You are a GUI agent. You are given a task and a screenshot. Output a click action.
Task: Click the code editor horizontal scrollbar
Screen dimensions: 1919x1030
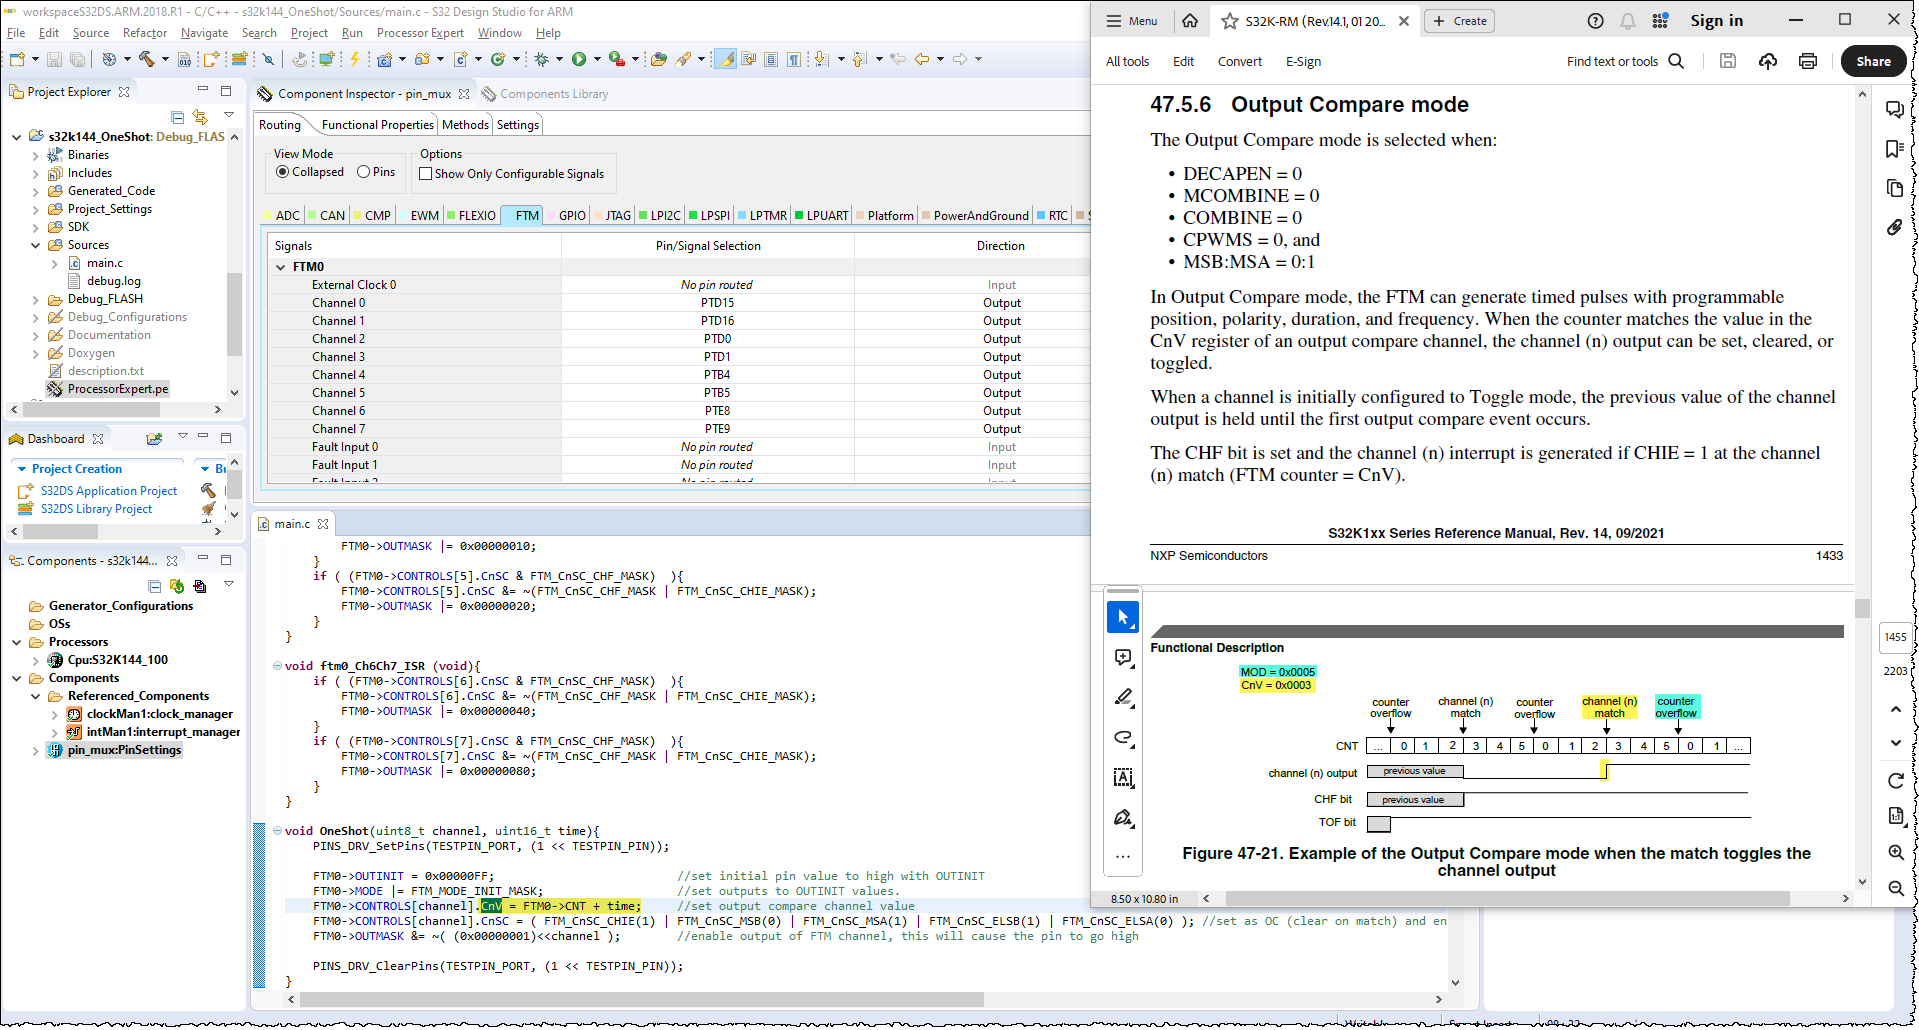click(640, 999)
